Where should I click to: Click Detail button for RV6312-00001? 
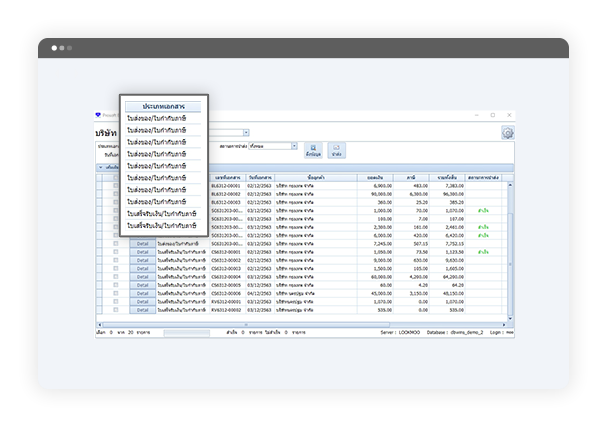142,302
